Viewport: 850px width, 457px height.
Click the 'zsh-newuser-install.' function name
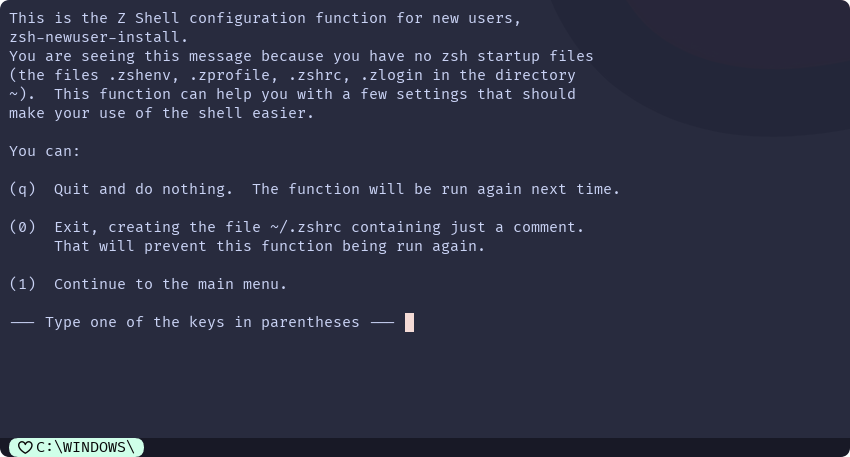click(x=99, y=37)
